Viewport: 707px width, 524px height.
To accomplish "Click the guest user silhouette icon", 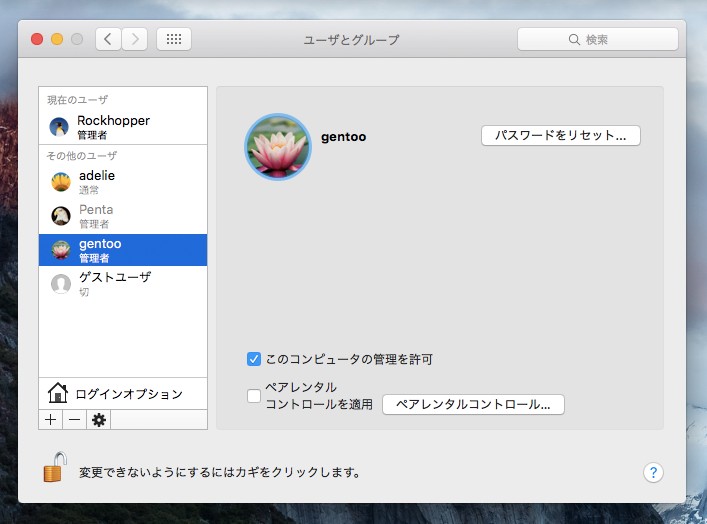I will [x=61, y=284].
